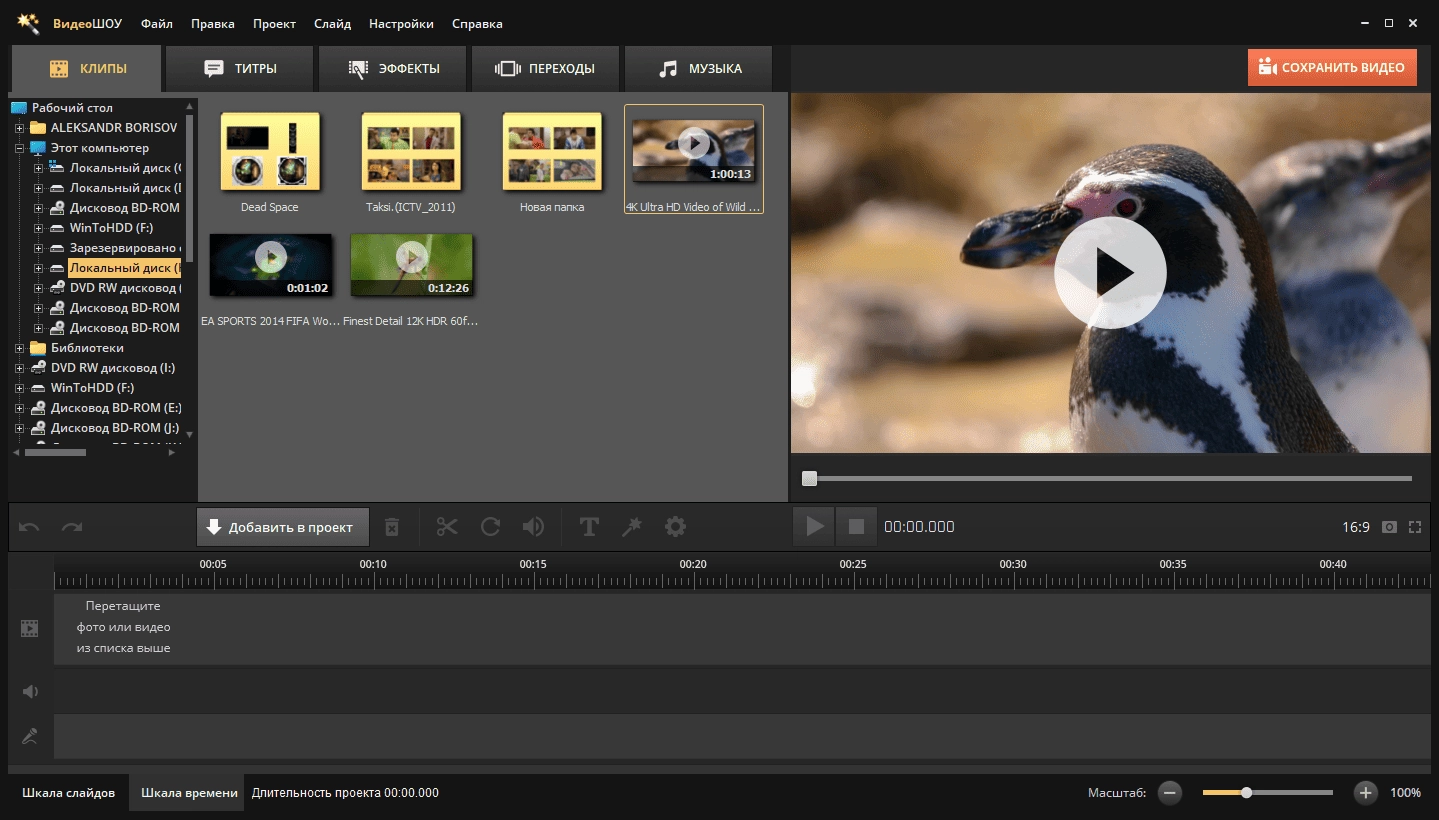Expand DVD RW дисковод (I:) node
This screenshot has width=1439, height=820.
coord(19,368)
